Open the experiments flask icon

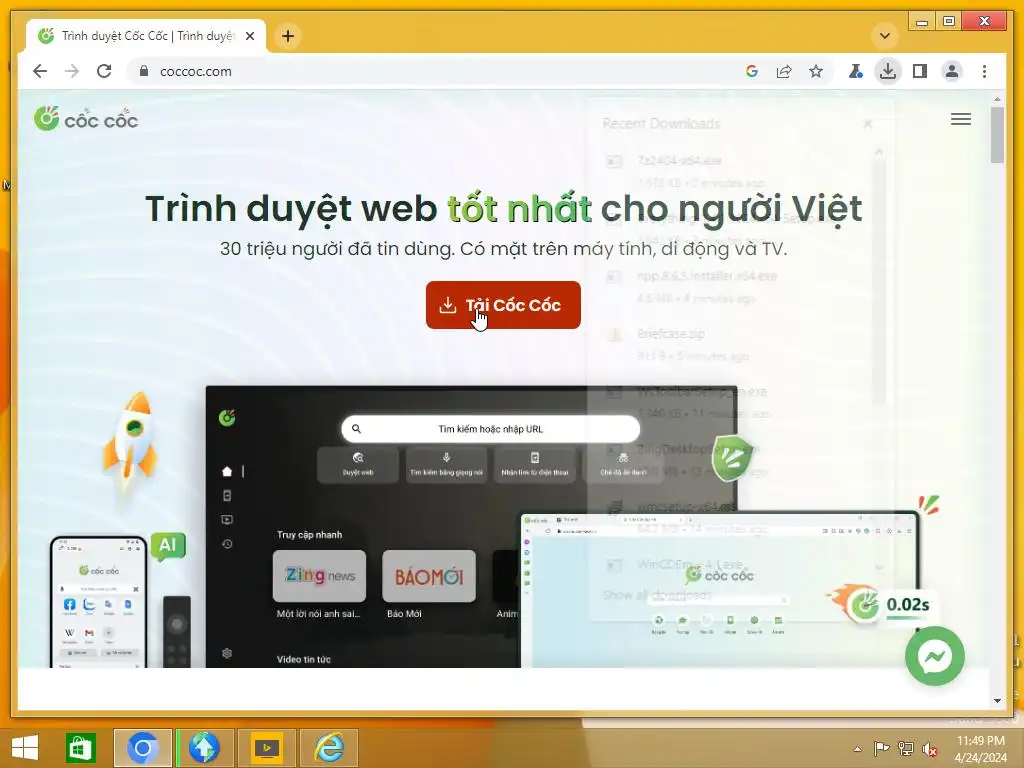point(855,71)
